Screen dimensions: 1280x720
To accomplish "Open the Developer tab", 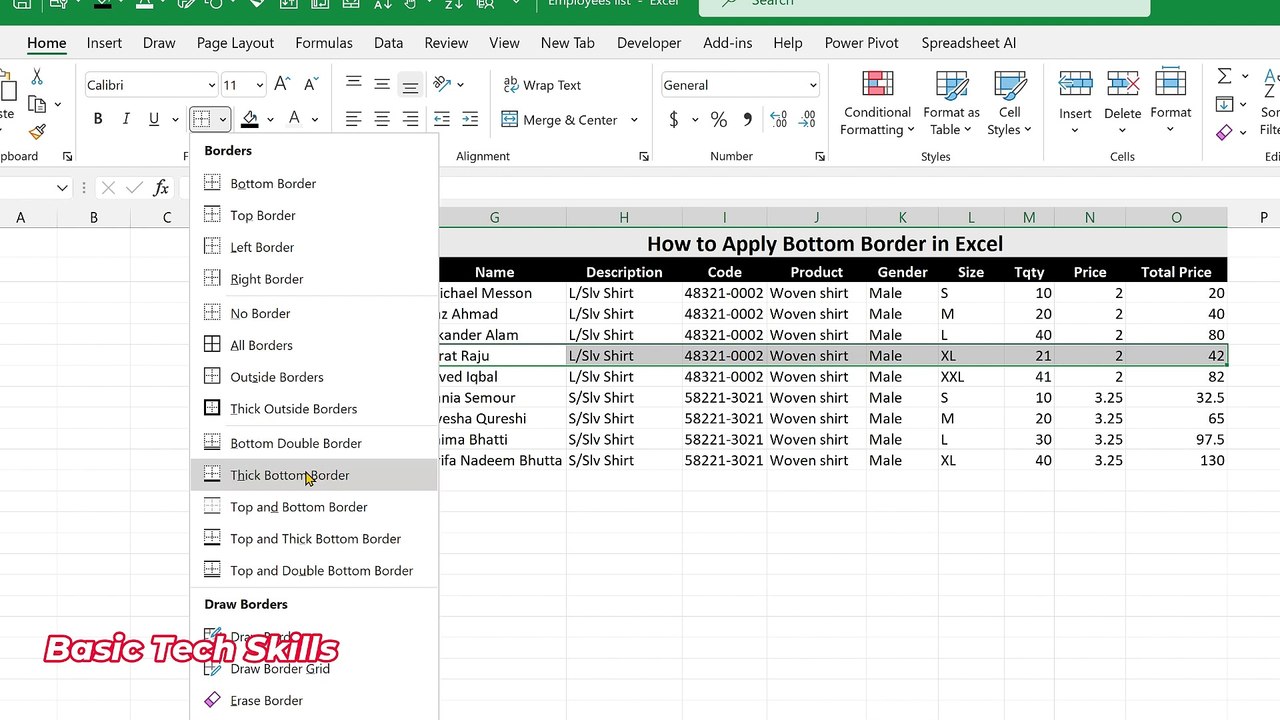I will 649,43.
